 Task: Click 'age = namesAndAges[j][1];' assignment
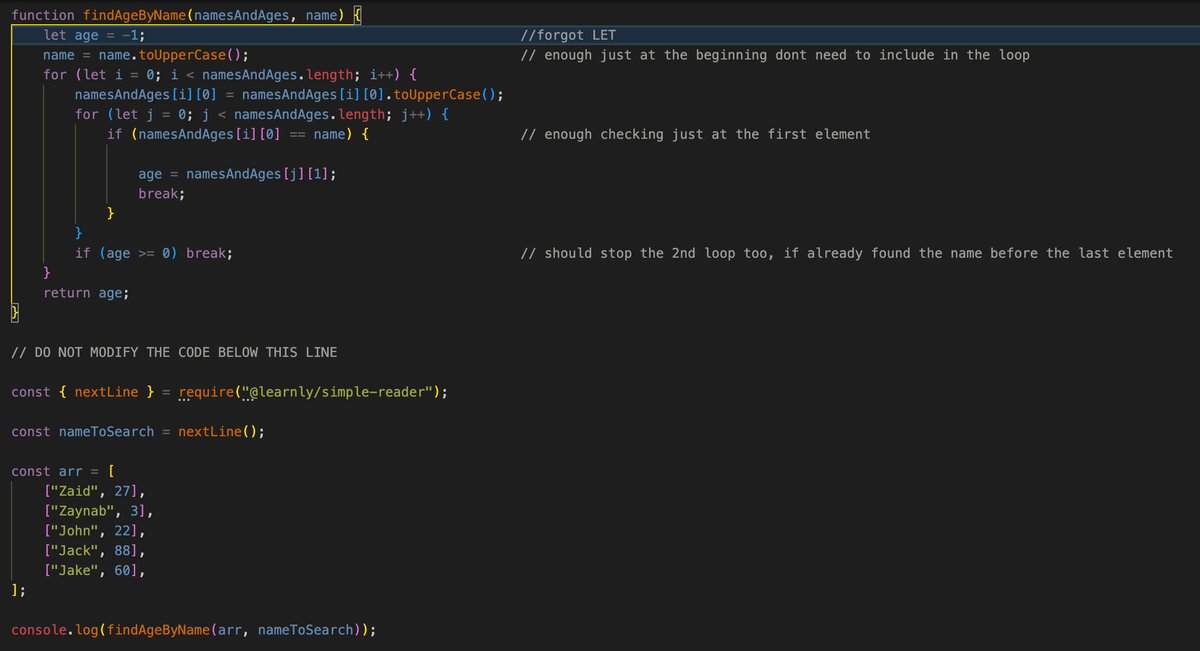(x=237, y=174)
